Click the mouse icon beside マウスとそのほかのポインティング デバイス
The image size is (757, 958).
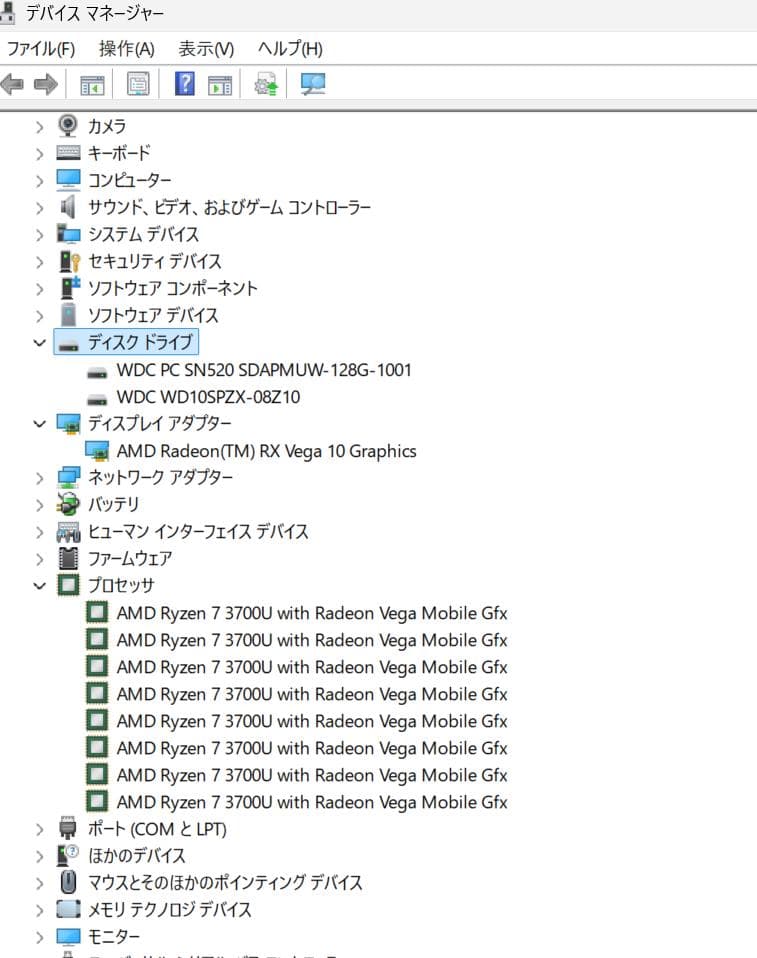(68, 882)
